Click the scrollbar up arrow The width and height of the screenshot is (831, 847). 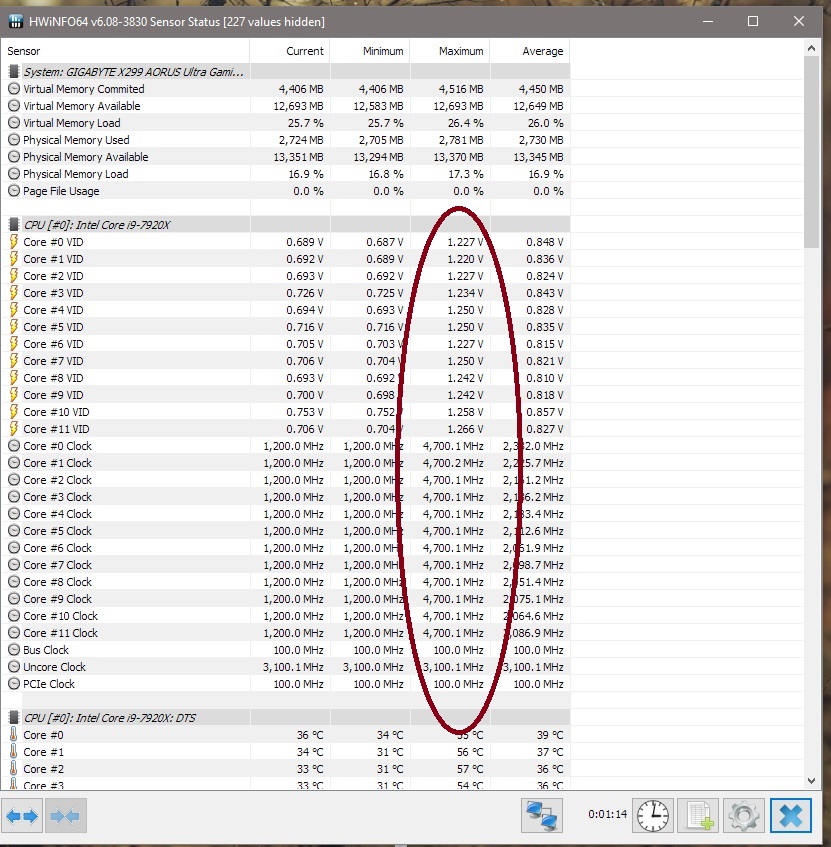click(x=811, y=48)
